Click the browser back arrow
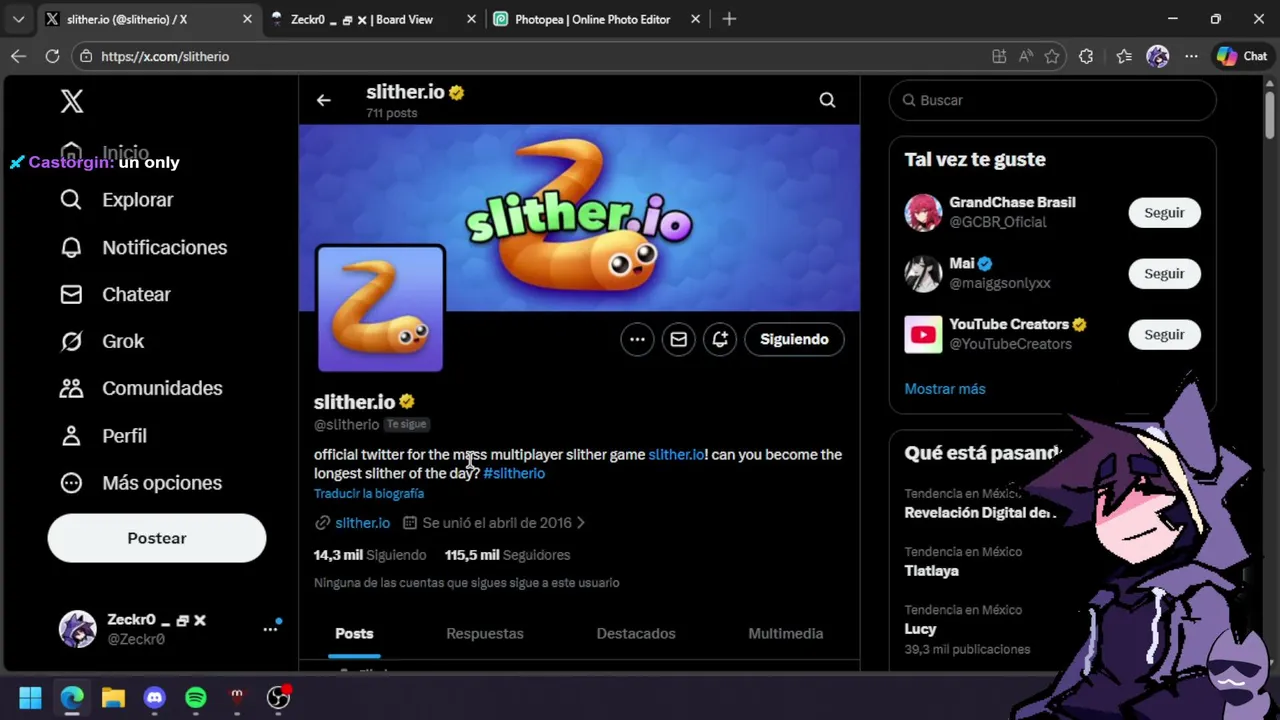The image size is (1280, 720). tap(18, 56)
